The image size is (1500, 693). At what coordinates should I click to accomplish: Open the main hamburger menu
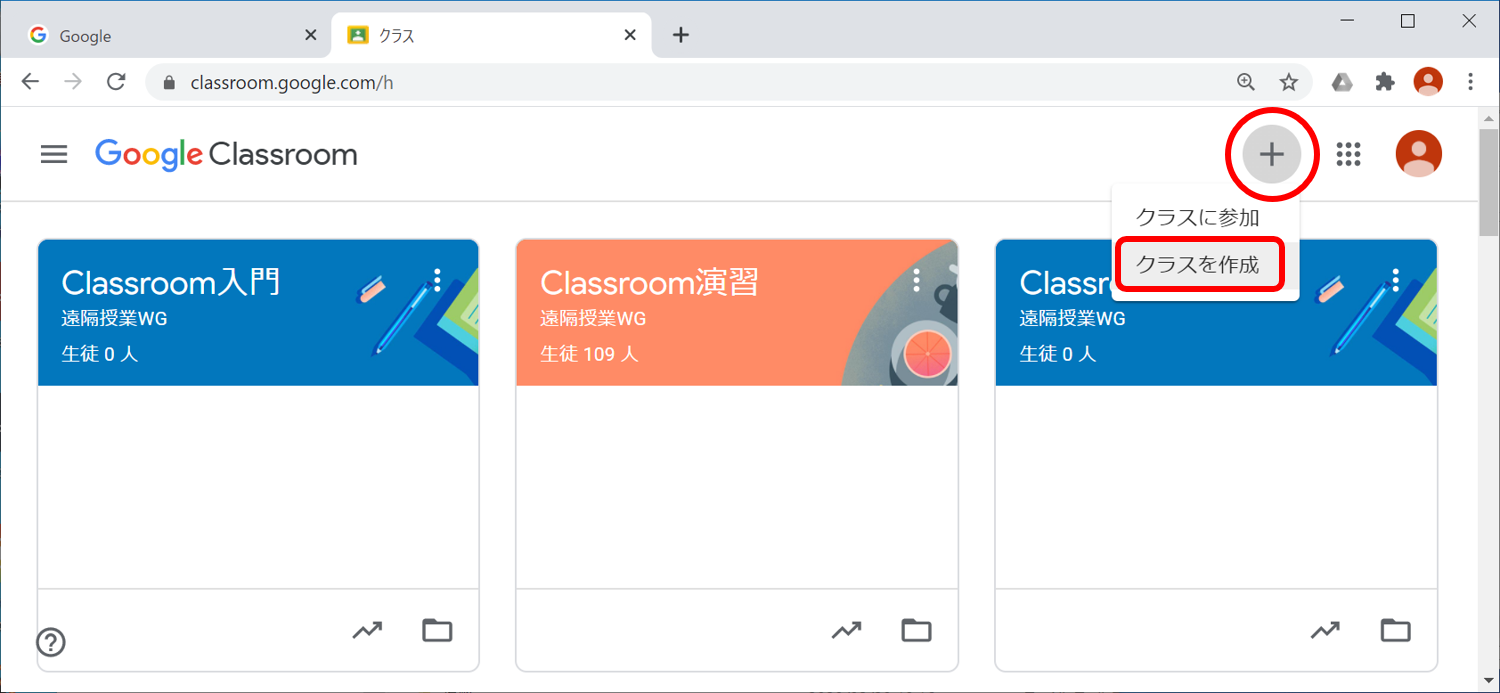coord(54,154)
